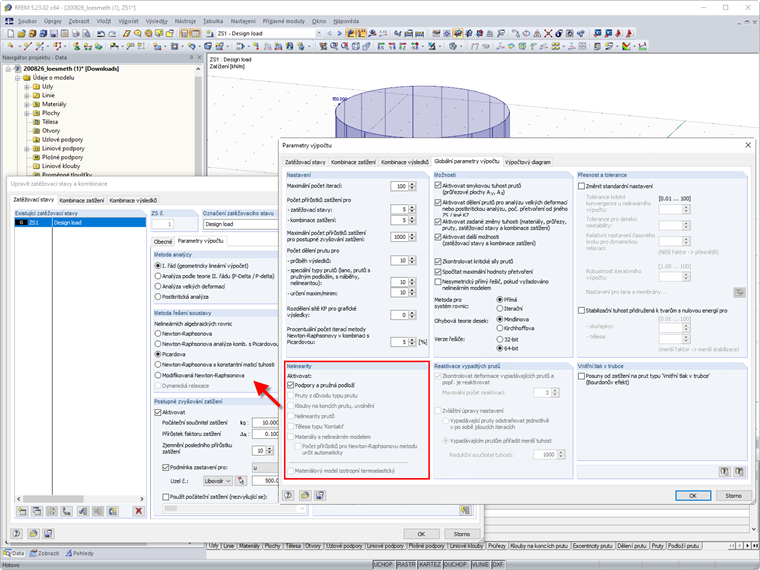
Task: Click the open-folder load icon in Parametry výpočtu dialog
Action: pyautogui.click(x=304, y=495)
